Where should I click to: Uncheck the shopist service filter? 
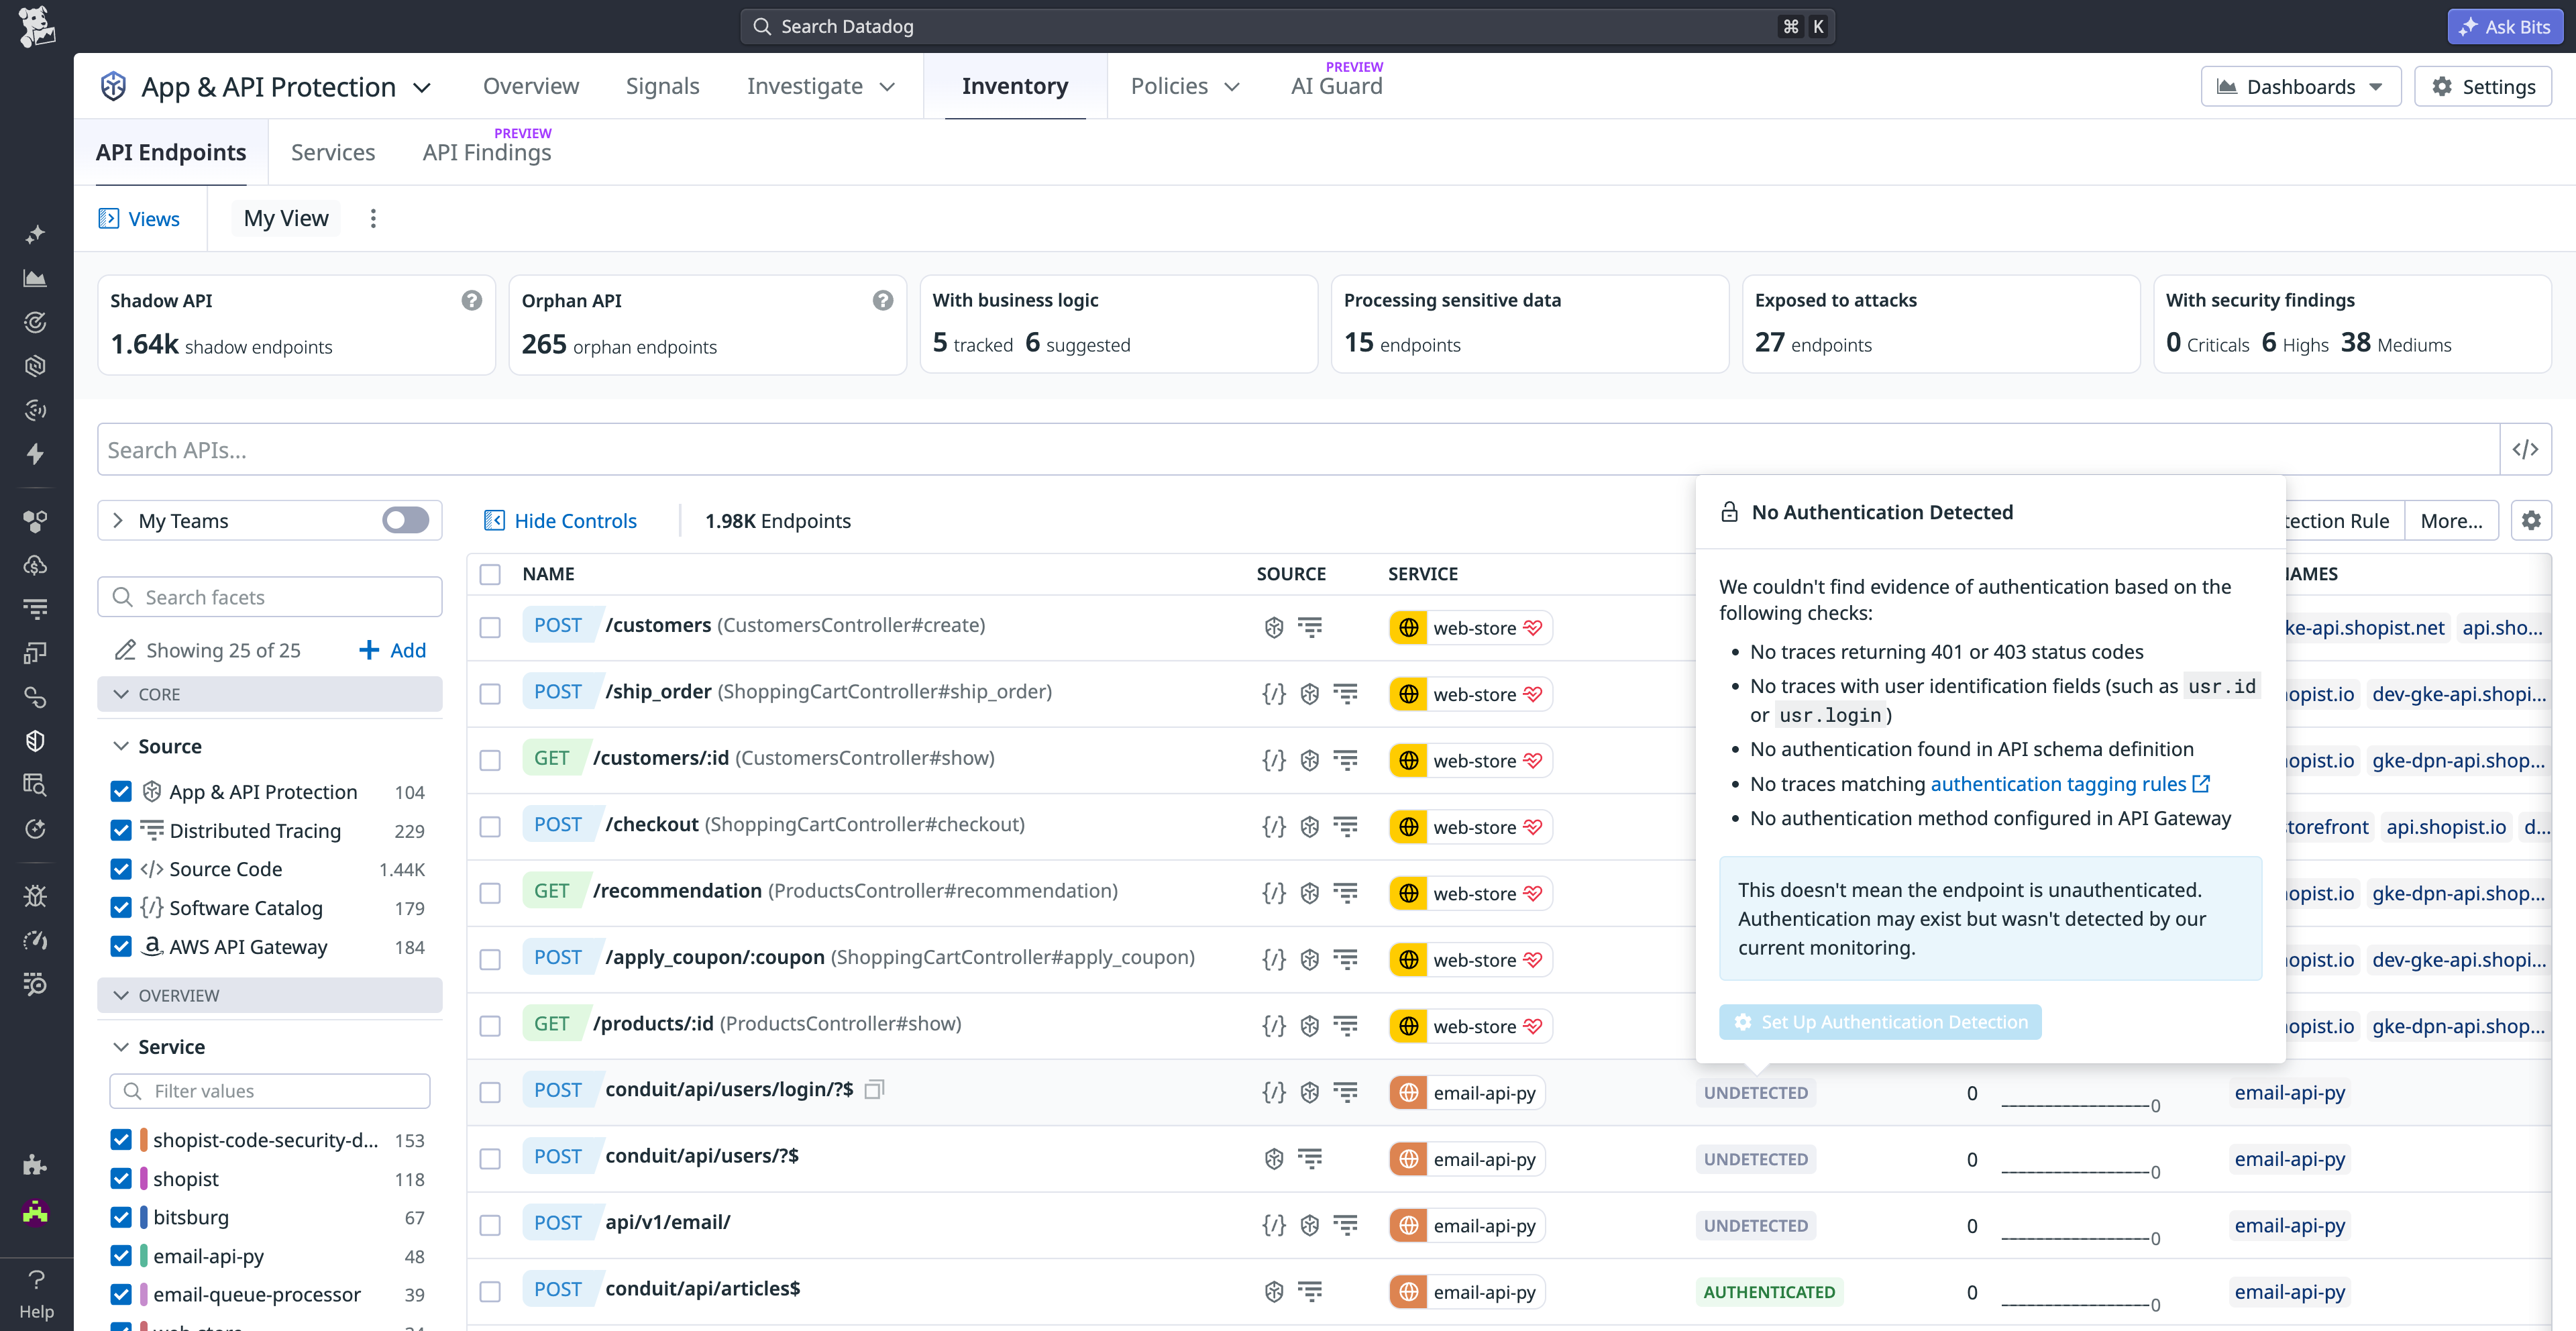(121, 1179)
